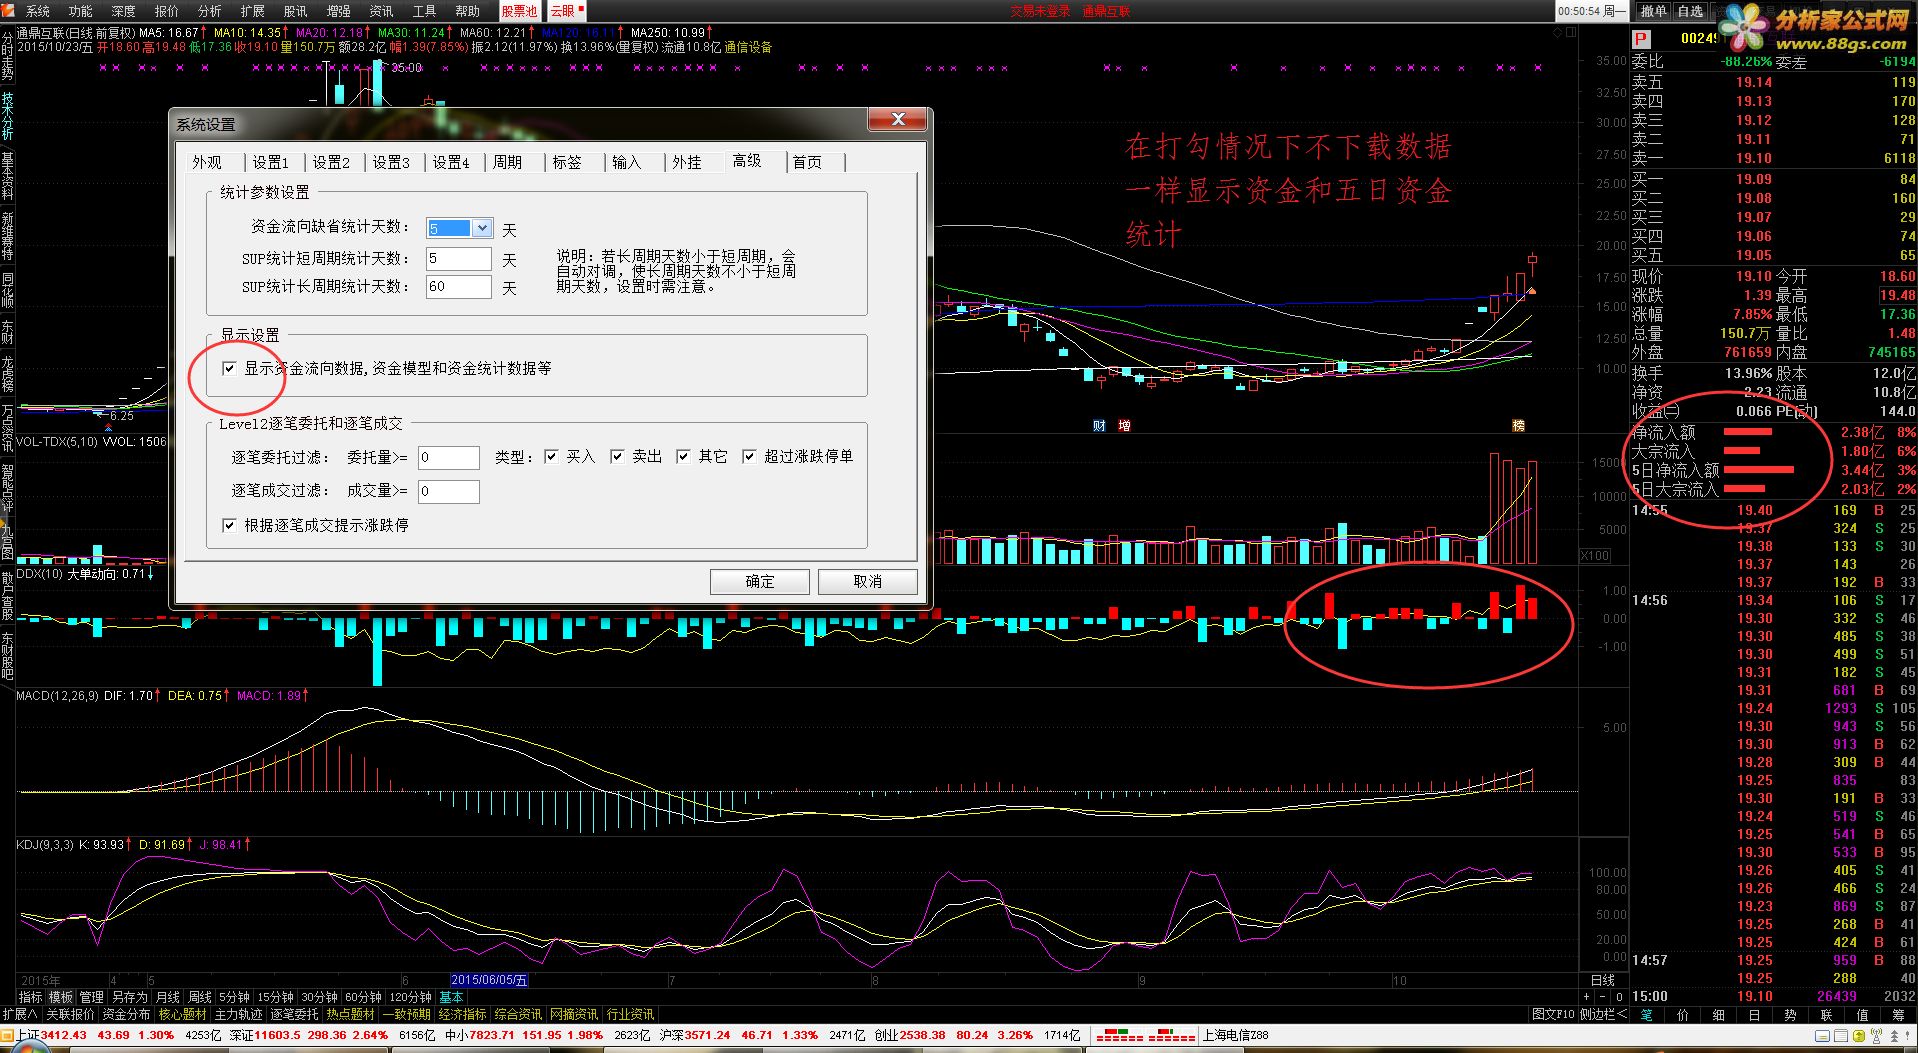
Task: Click the keyboard-style icon in status bar
Action: click(x=1822, y=1036)
